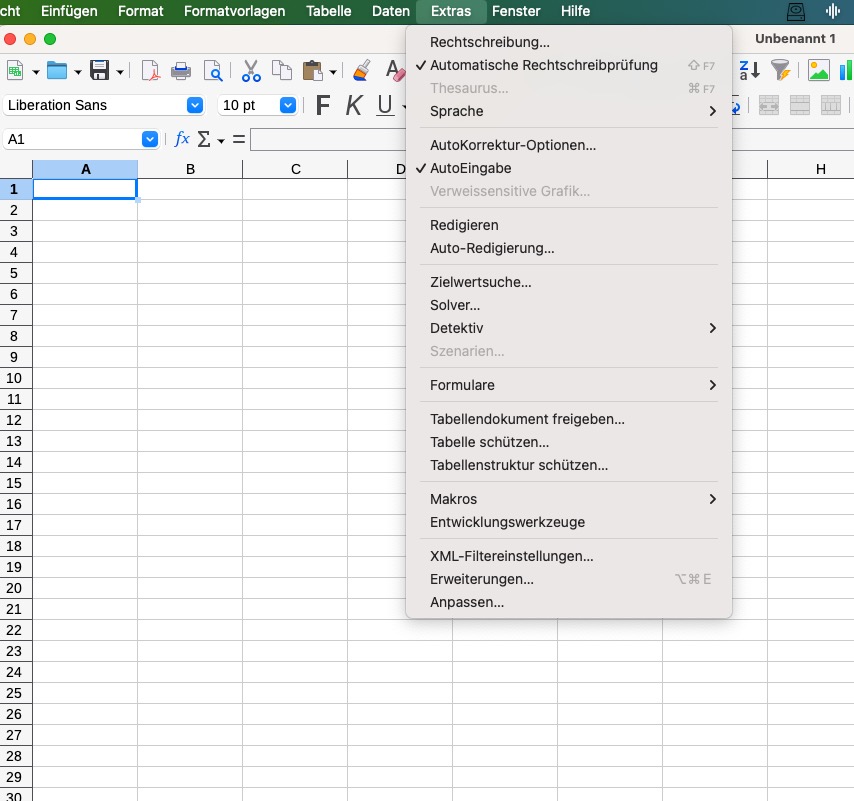The height and width of the screenshot is (801, 854).
Task: Open the font name dropdown
Action: pyautogui.click(x=194, y=105)
